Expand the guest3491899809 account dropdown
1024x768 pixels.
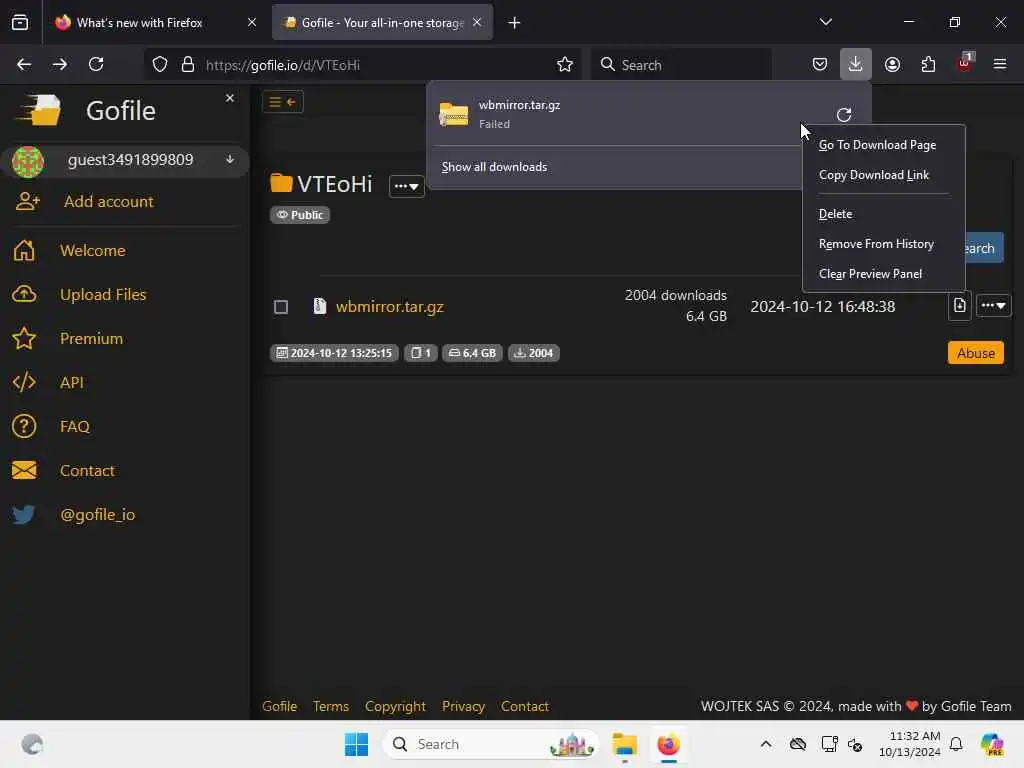[x=230, y=159]
